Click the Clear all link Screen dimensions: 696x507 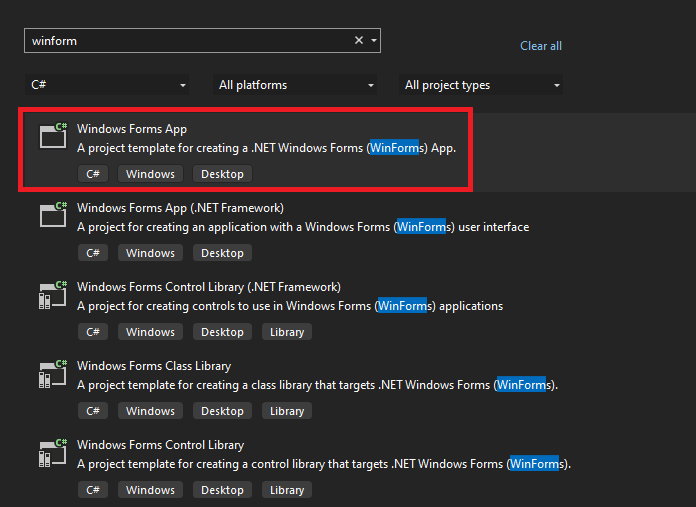[x=541, y=46]
